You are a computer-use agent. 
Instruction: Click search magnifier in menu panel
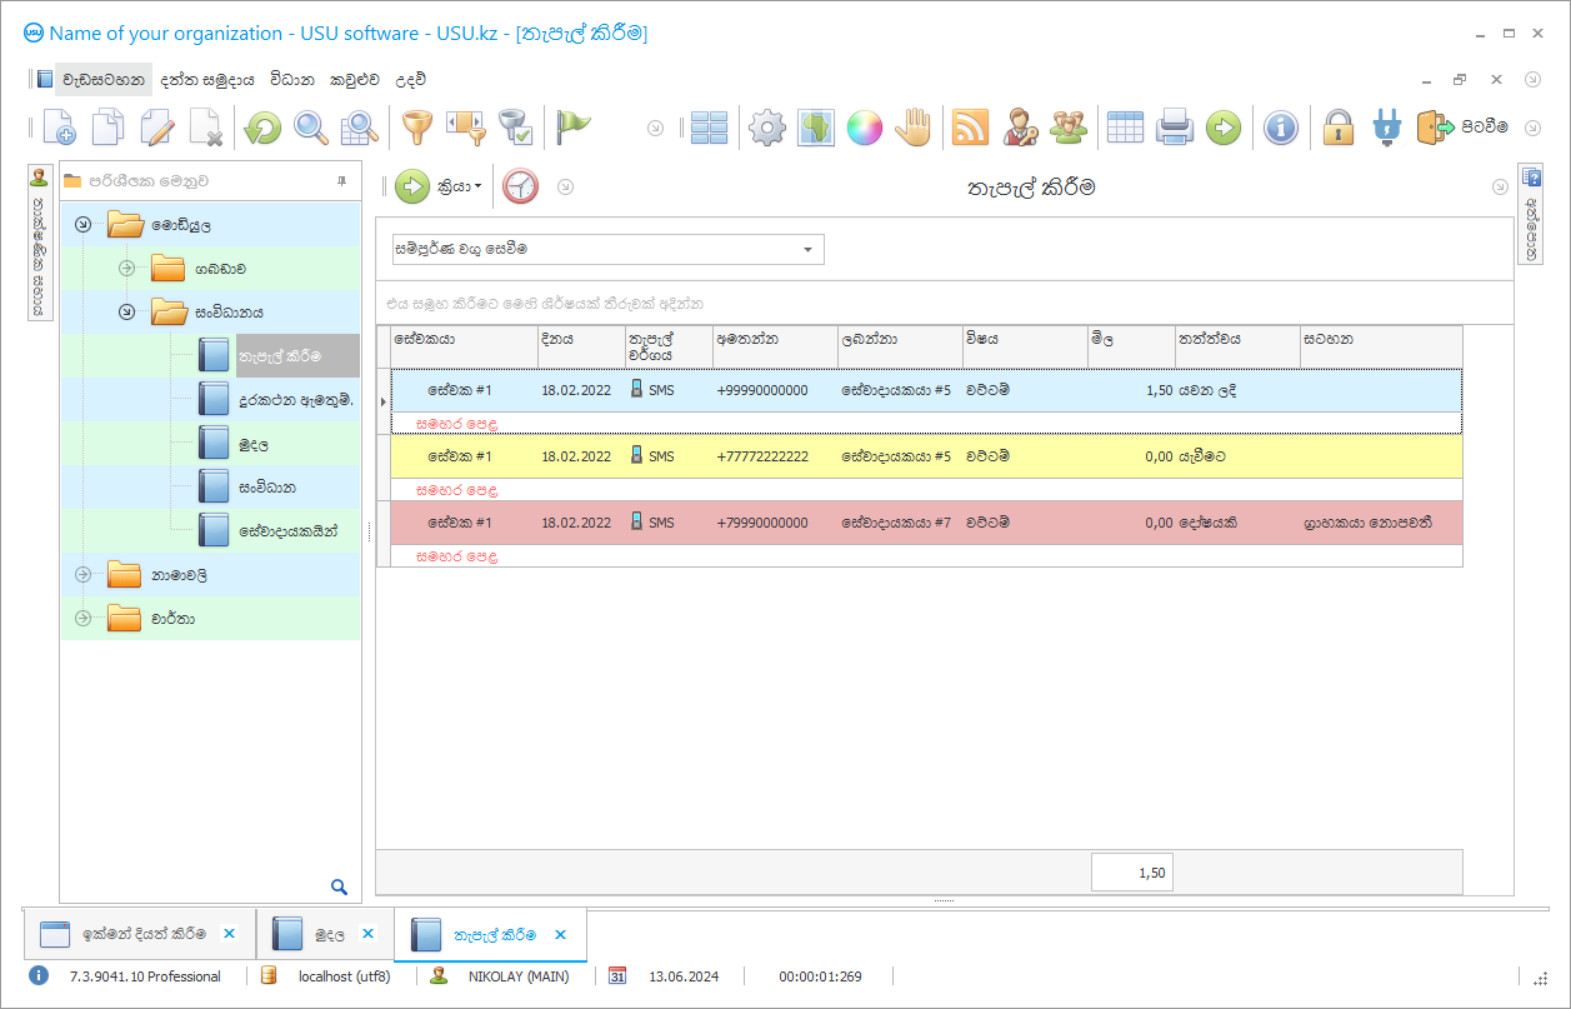339,887
